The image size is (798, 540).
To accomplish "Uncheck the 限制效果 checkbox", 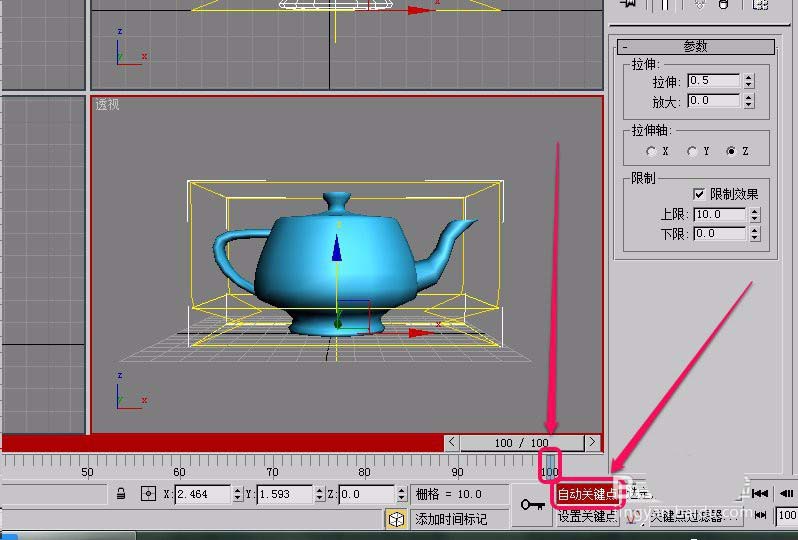I will click(x=699, y=194).
